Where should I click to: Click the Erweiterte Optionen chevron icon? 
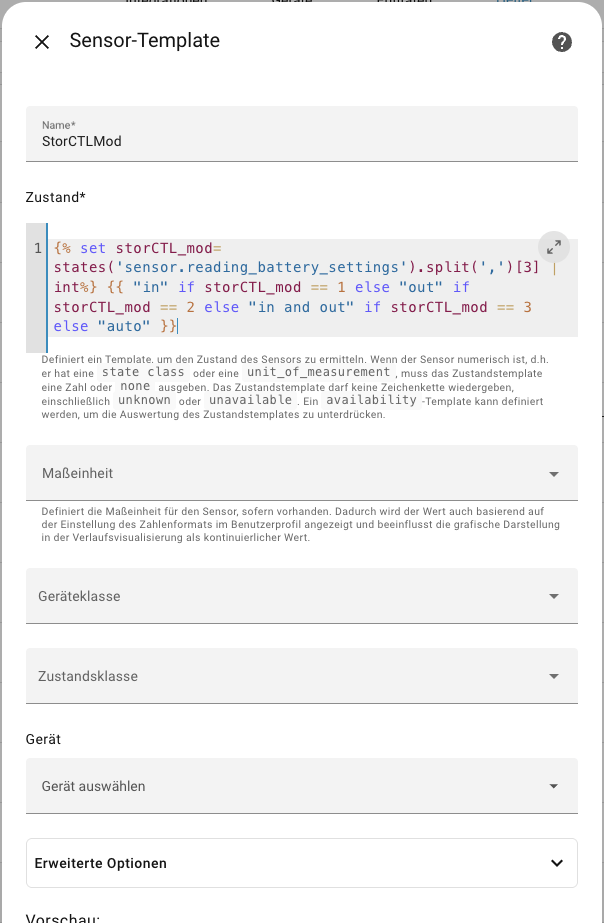tap(557, 863)
